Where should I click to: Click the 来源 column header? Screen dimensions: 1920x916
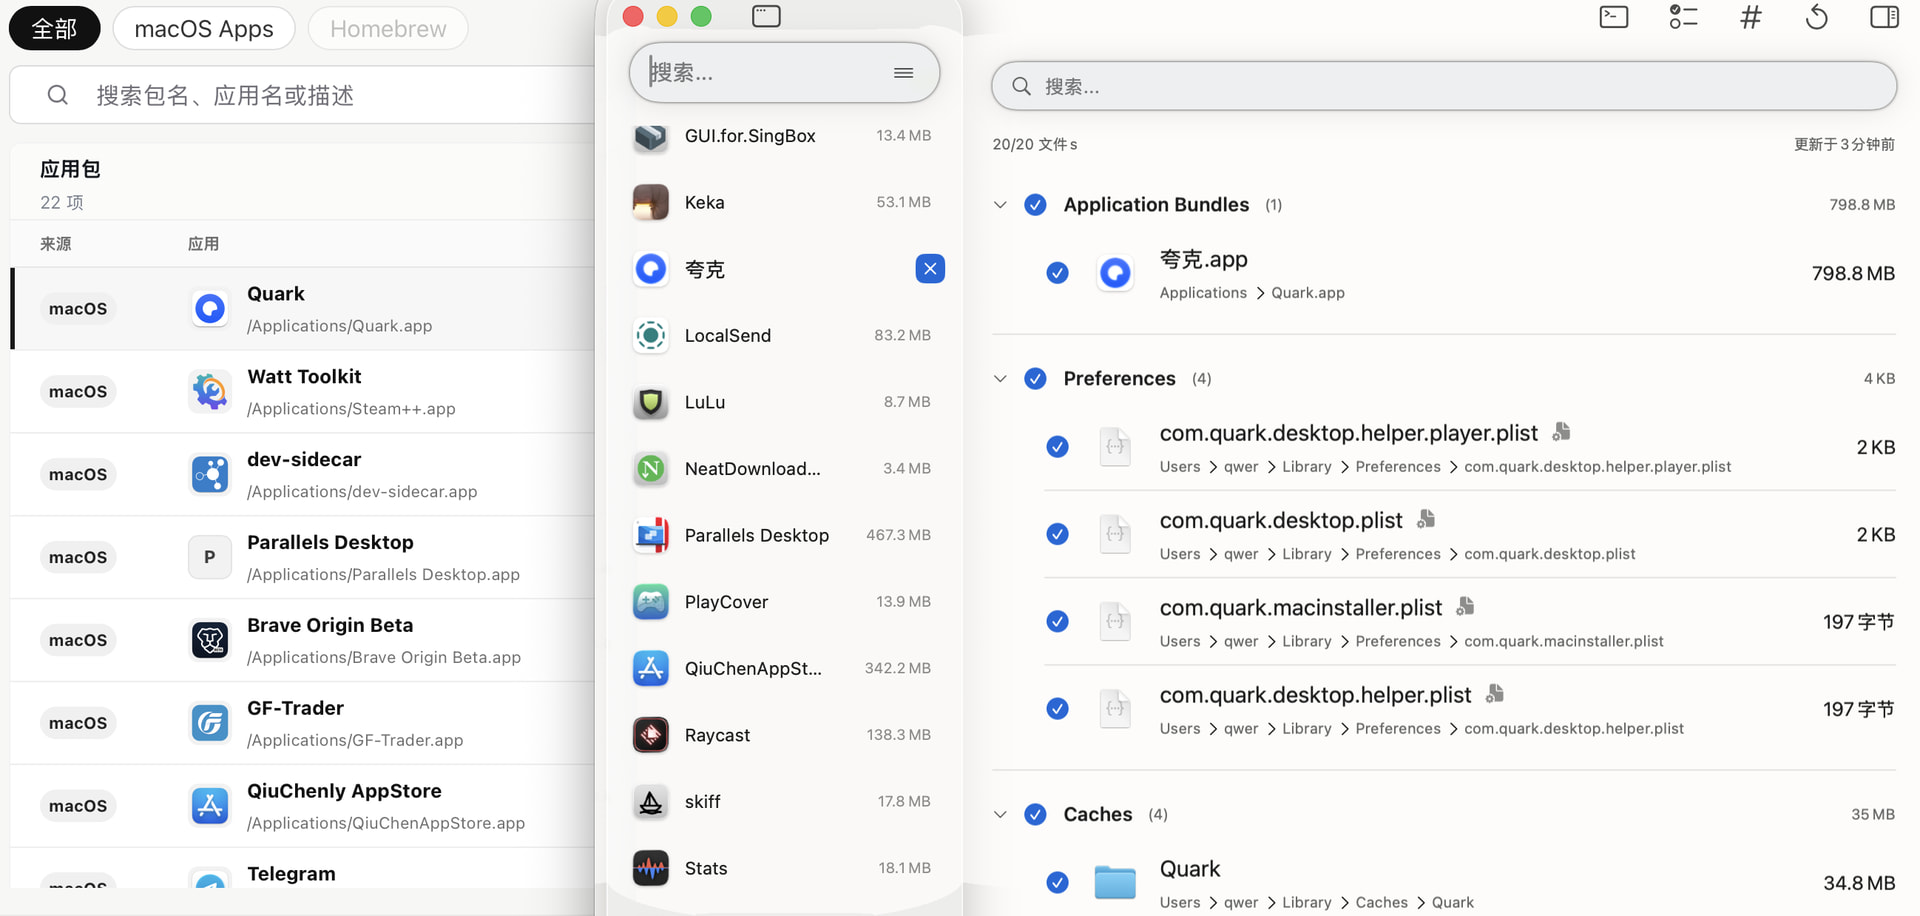click(56, 244)
